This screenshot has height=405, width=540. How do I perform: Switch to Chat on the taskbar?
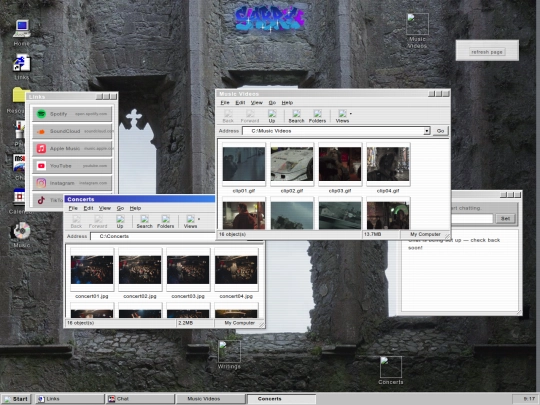click(x=140, y=399)
